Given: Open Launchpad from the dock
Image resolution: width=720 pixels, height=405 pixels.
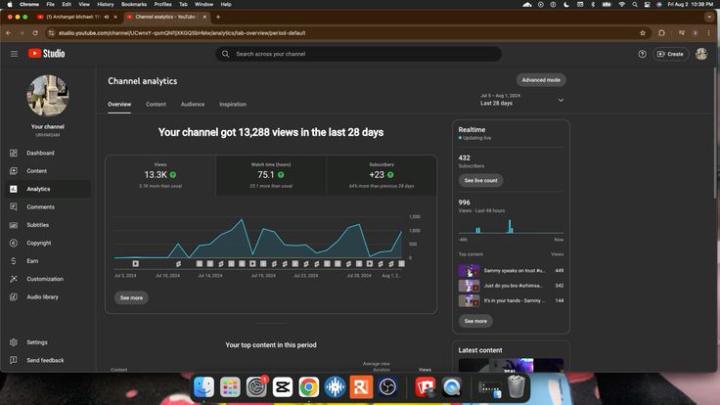Looking at the screenshot, I should point(230,387).
